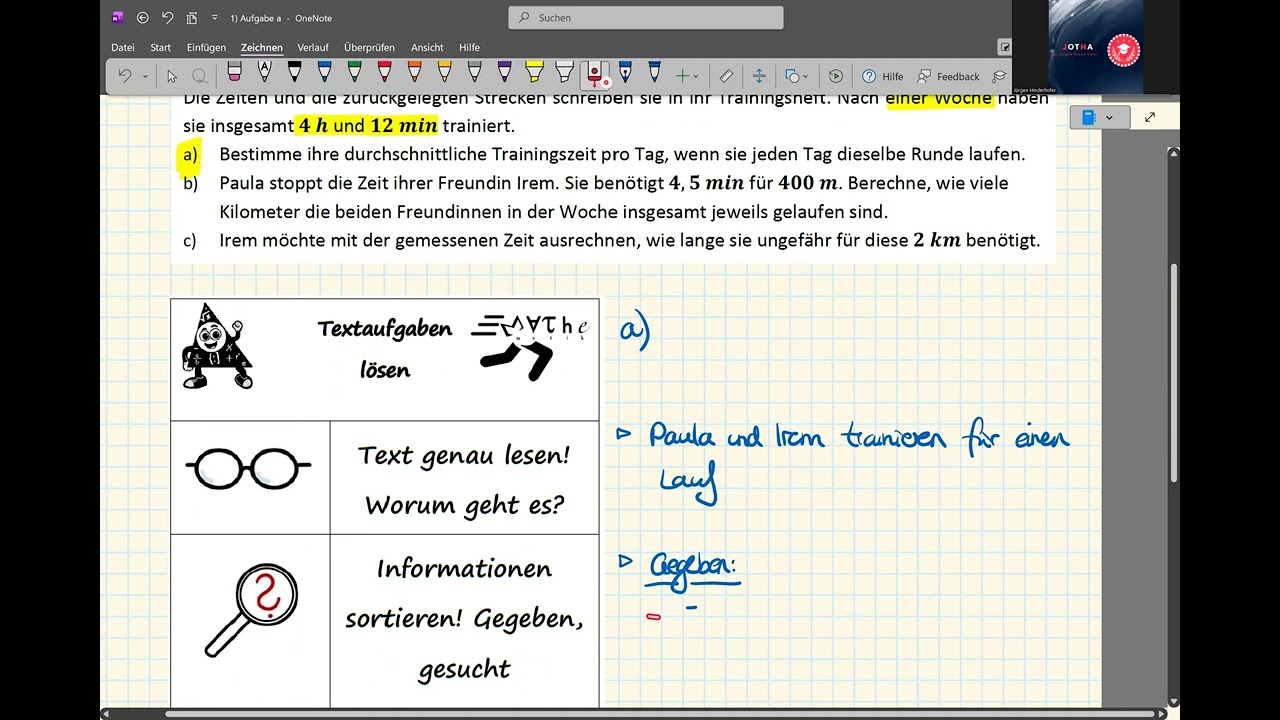Click the highlighted 'a)' task label
Image resolution: width=1280 pixels, height=720 pixels.
coord(189,155)
